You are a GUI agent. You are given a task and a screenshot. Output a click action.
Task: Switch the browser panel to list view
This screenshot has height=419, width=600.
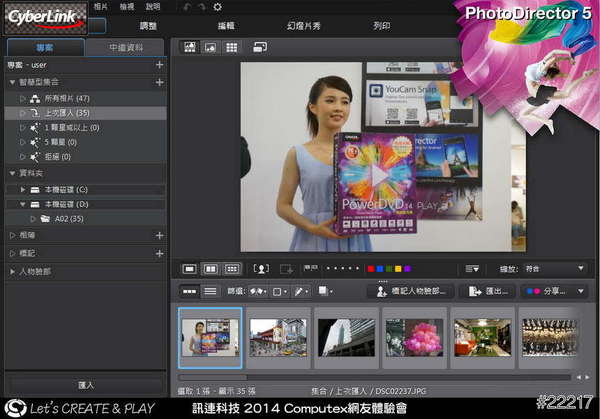210,291
